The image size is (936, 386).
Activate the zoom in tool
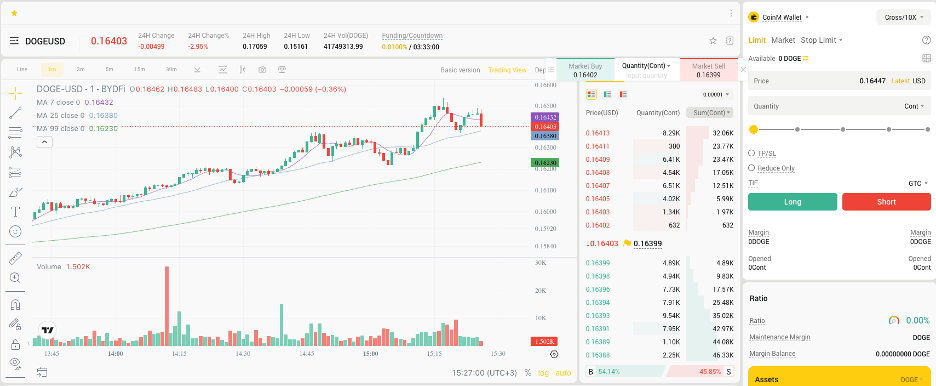click(16, 277)
